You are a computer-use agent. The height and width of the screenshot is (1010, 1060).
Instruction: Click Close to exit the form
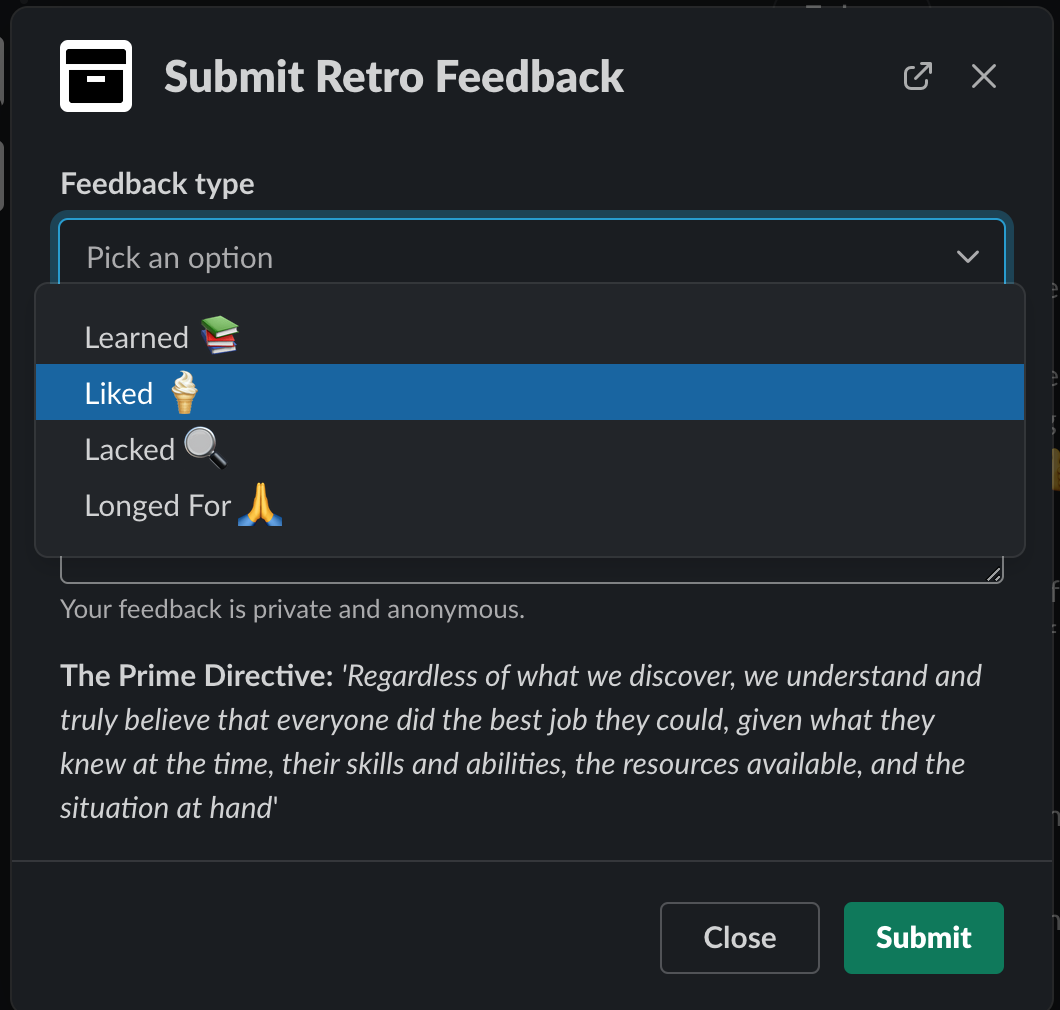tap(739, 937)
